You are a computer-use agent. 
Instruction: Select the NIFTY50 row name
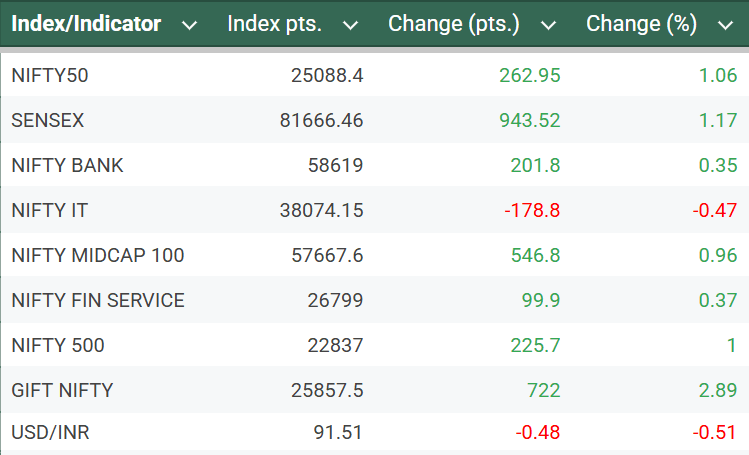point(57,75)
